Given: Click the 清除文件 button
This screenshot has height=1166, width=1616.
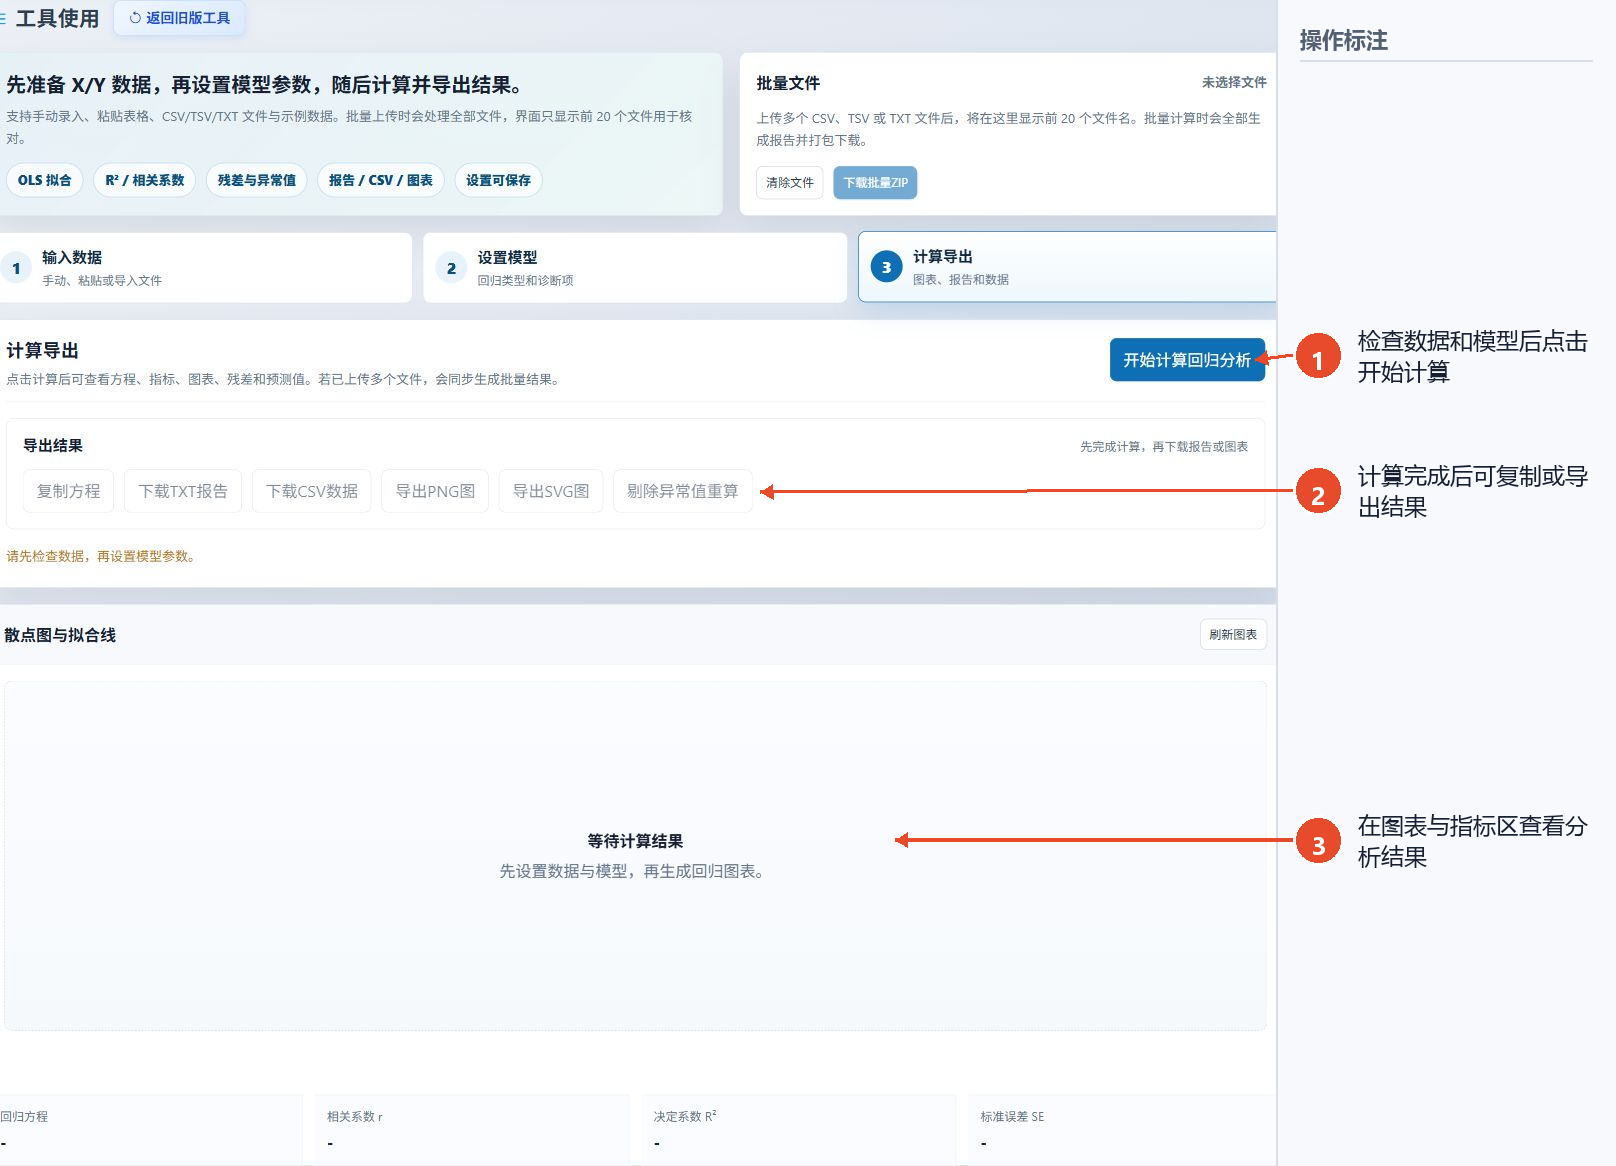Looking at the screenshot, I should 790,182.
